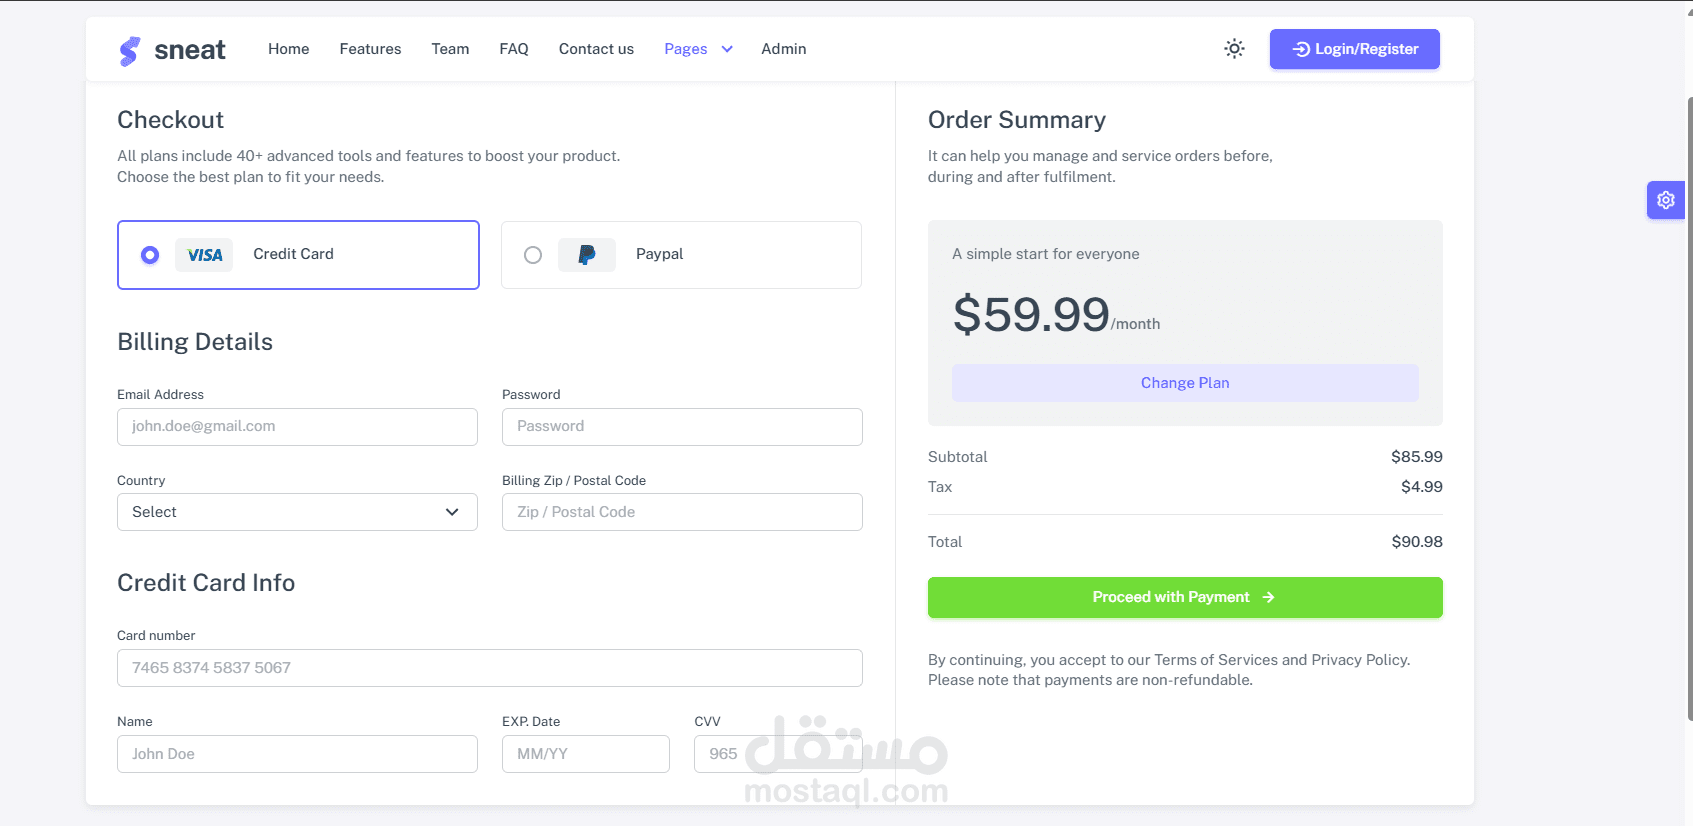Open the Country select dropdown

(297, 512)
